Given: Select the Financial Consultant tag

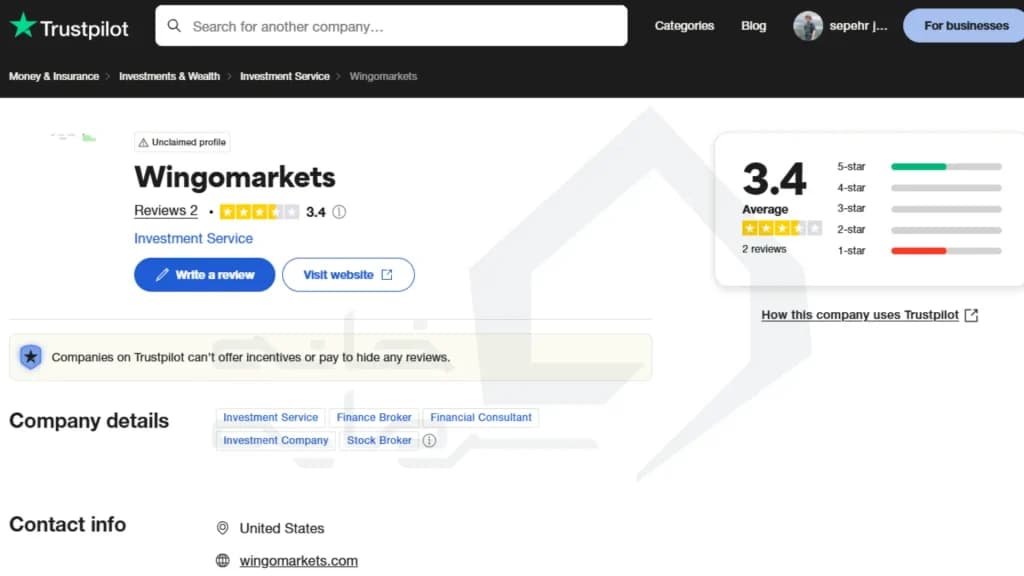Looking at the screenshot, I should click(x=481, y=417).
